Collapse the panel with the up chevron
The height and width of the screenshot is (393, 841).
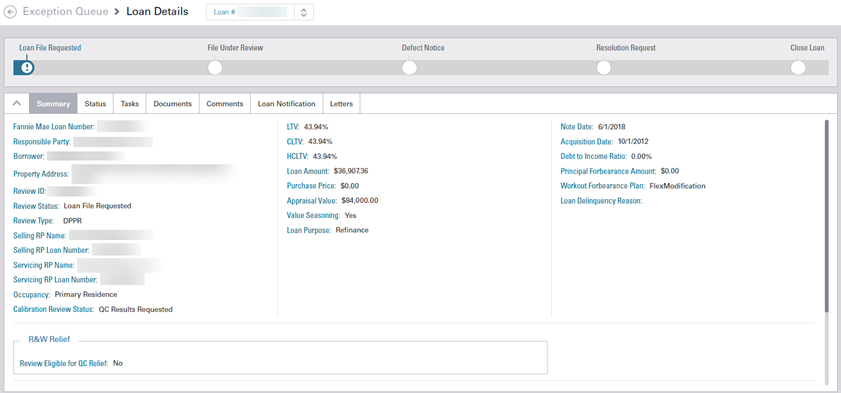pyautogui.click(x=17, y=103)
